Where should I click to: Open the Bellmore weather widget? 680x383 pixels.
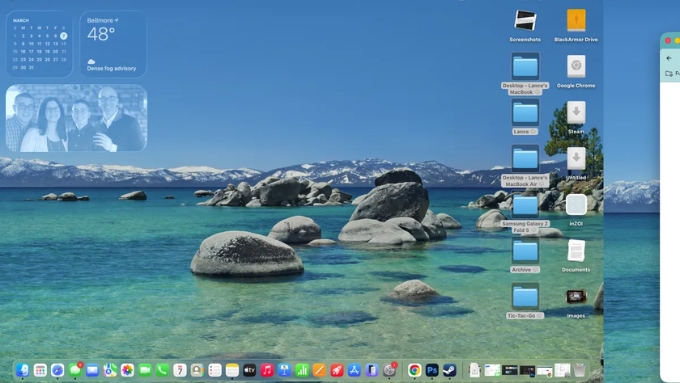[113, 44]
